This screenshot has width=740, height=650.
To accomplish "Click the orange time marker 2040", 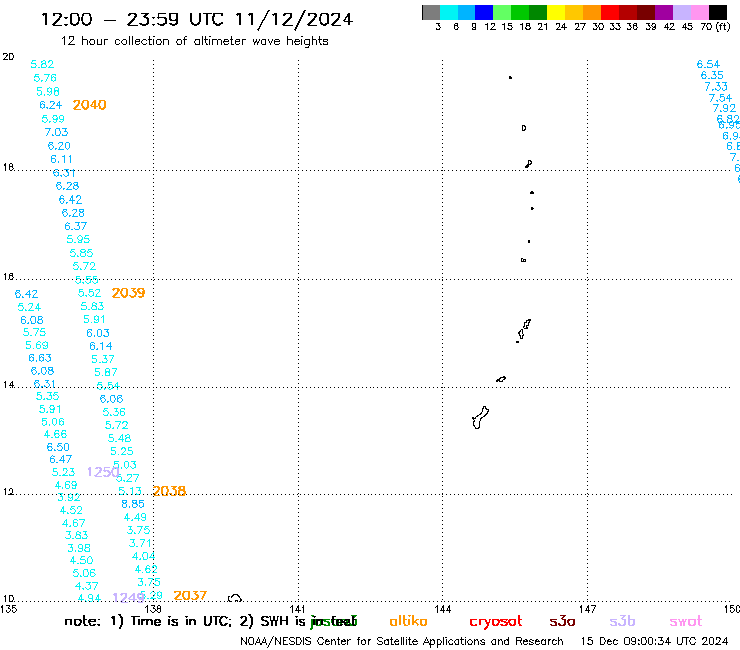I will click(89, 105).
